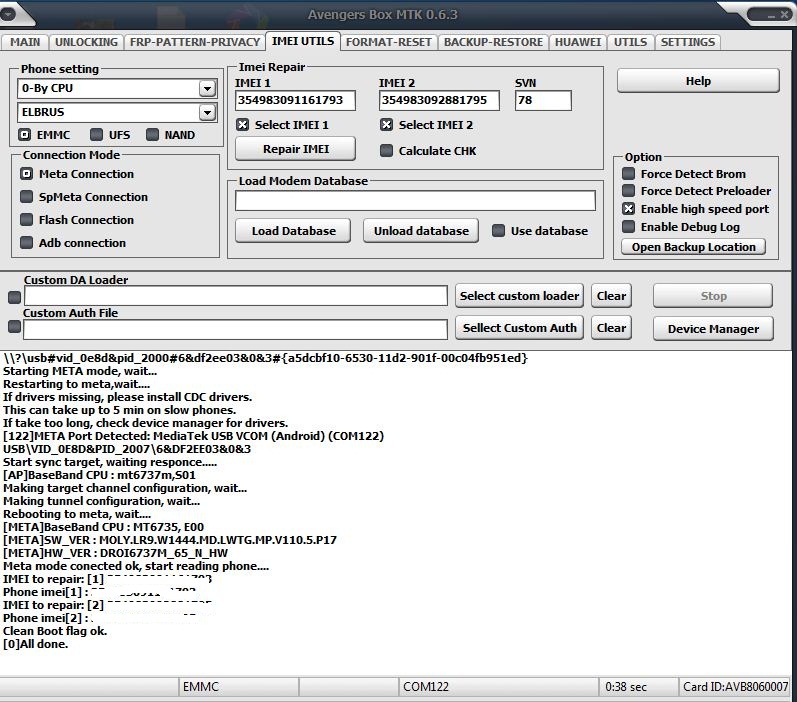This screenshot has width=797, height=702.
Task: Click the SVN input field
Action: pos(543,100)
